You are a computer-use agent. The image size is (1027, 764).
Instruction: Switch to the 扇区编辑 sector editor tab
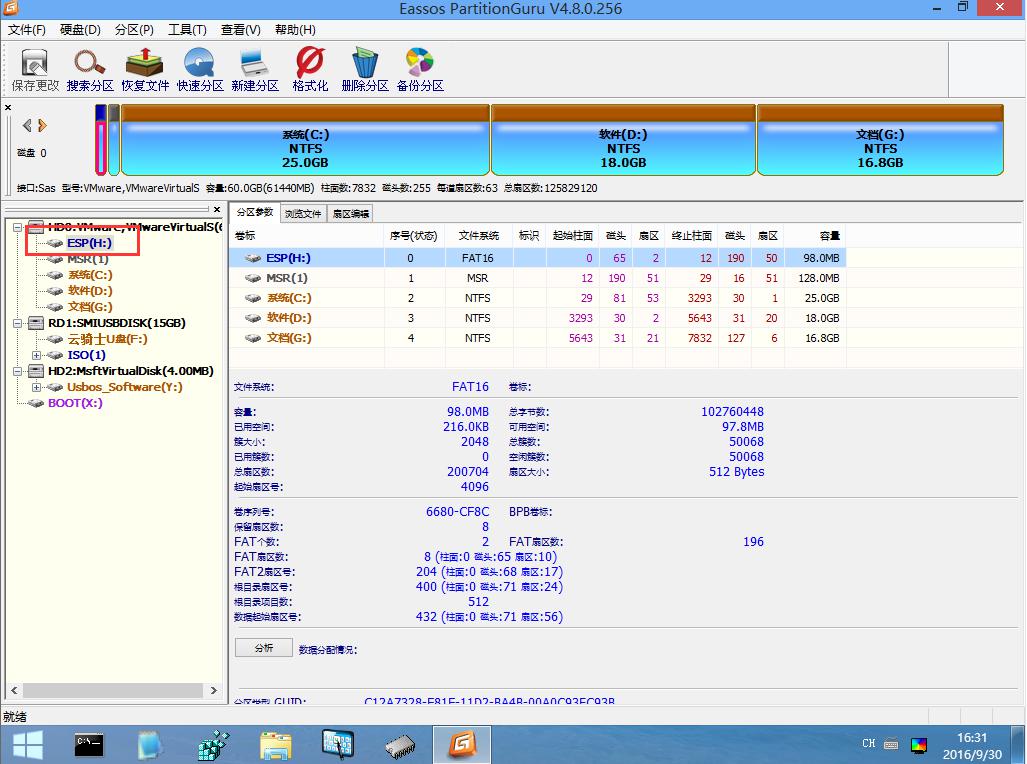point(351,213)
